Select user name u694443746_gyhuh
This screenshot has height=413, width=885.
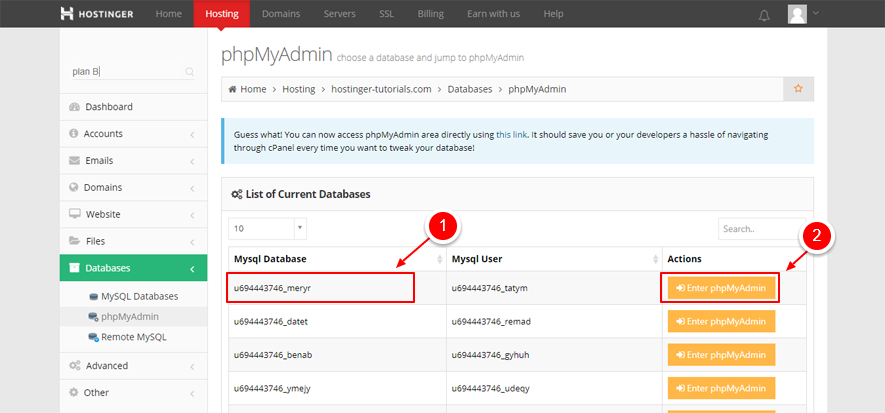click(x=490, y=355)
